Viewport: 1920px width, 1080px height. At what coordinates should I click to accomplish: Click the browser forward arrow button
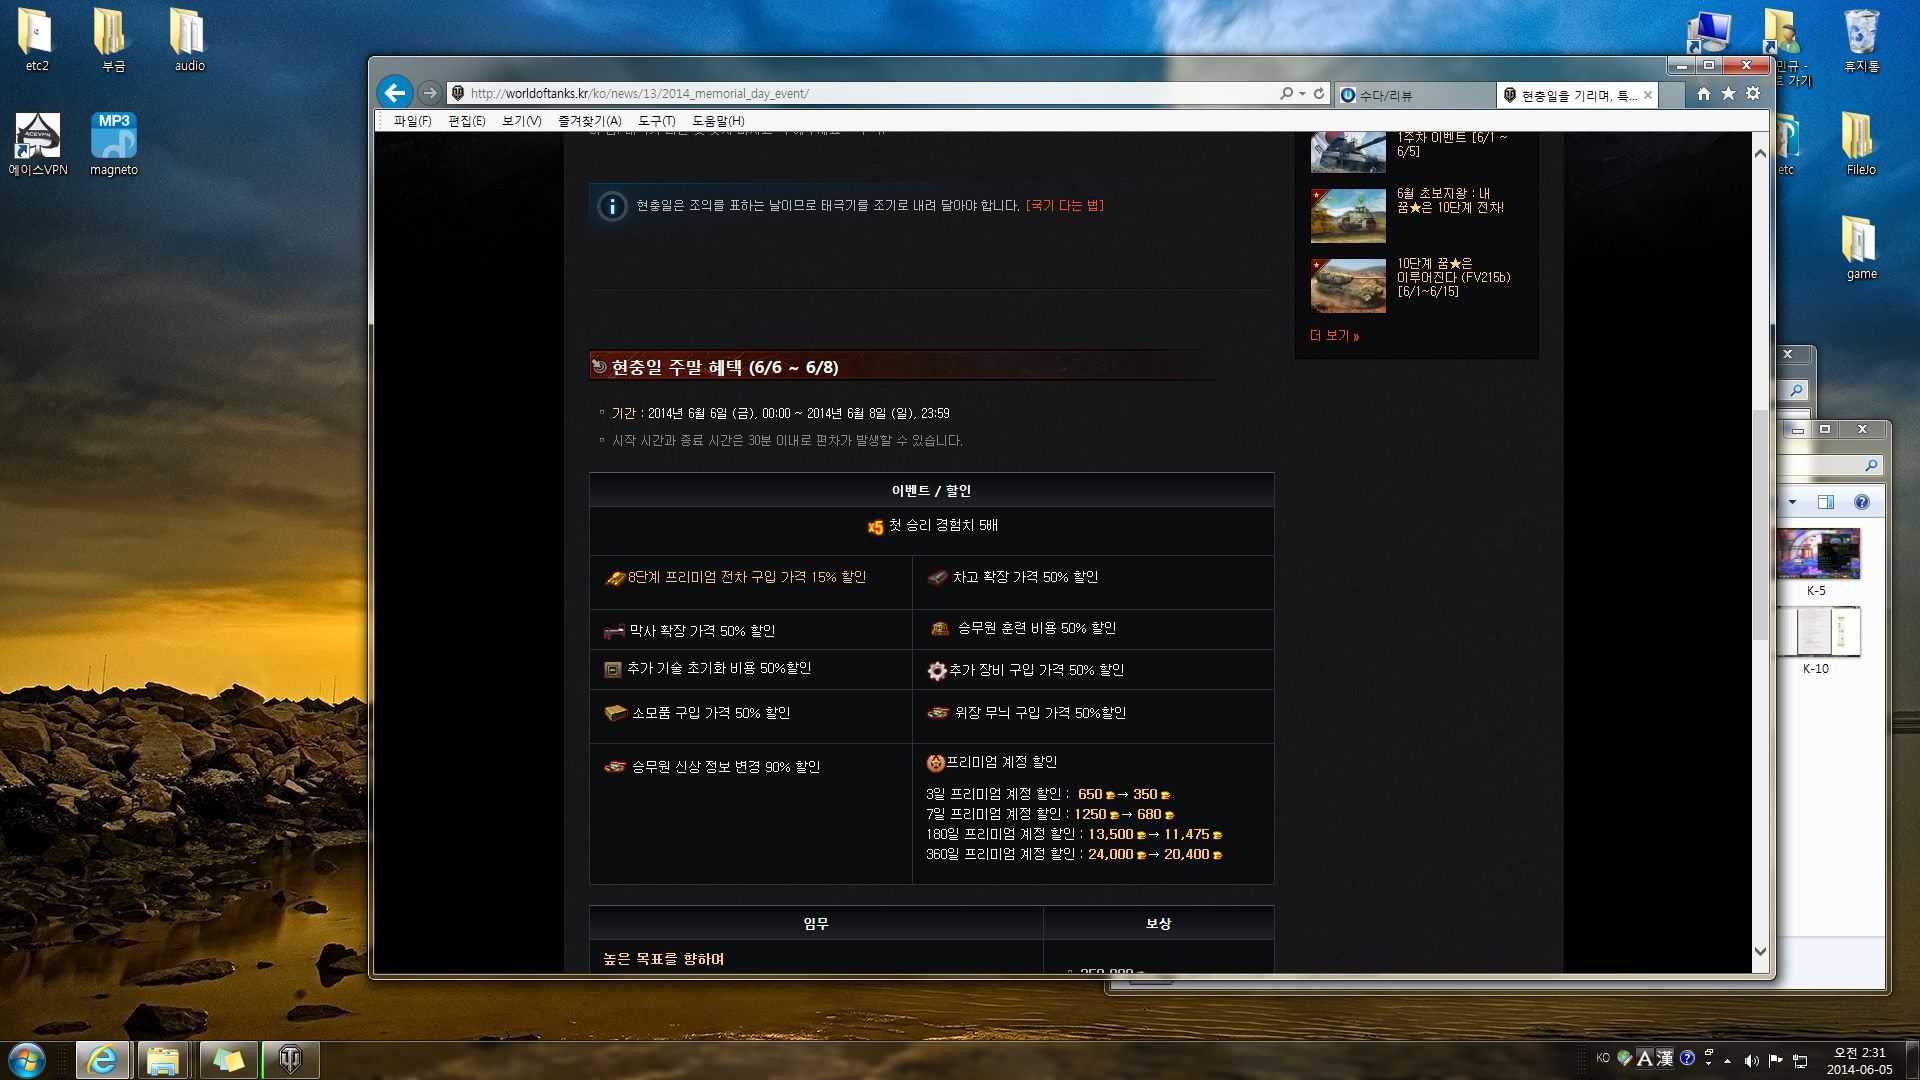click(430, 93)
